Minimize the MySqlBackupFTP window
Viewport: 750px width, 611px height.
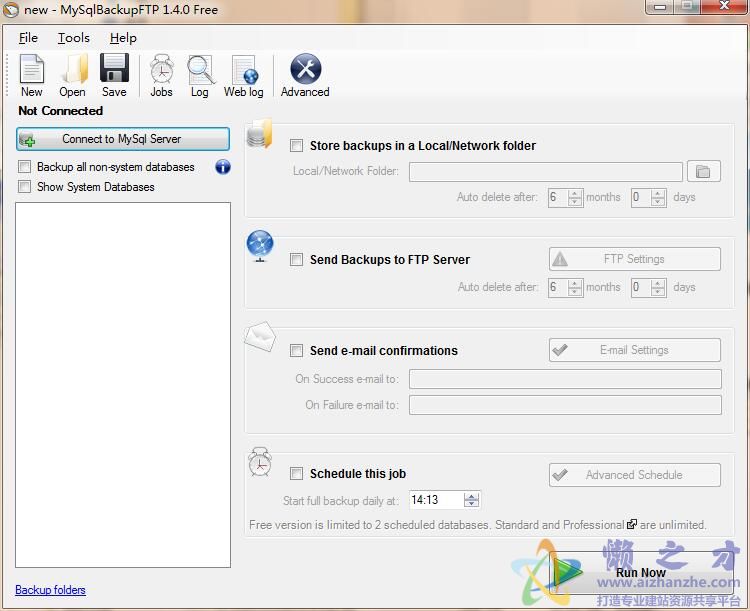[660, 6]
